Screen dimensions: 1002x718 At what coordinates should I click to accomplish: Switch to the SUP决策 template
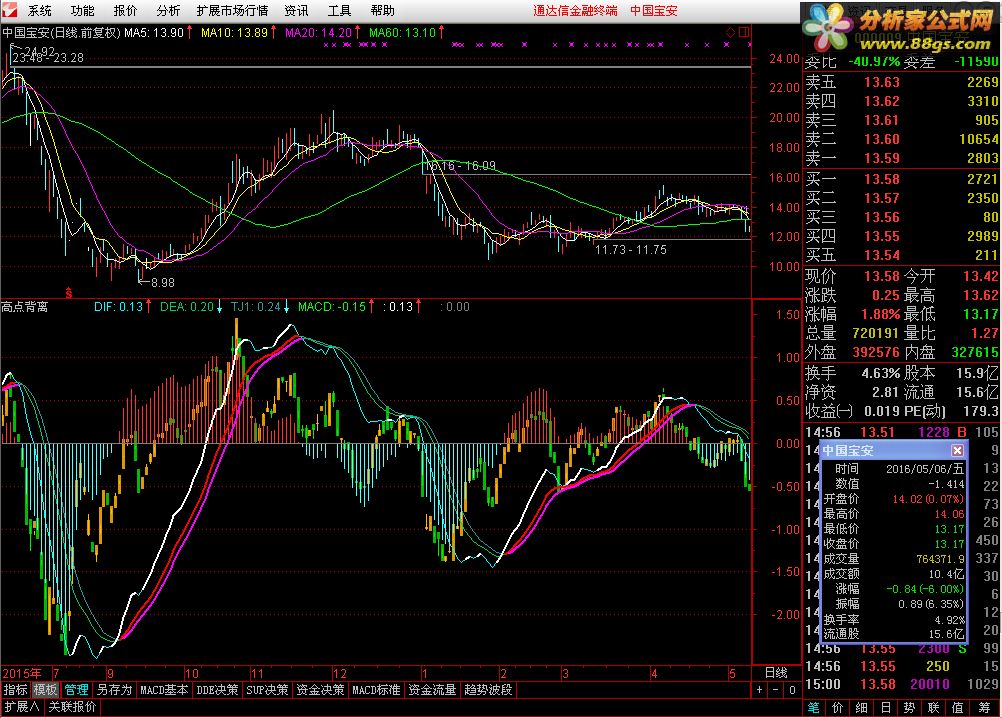(268, 690)
